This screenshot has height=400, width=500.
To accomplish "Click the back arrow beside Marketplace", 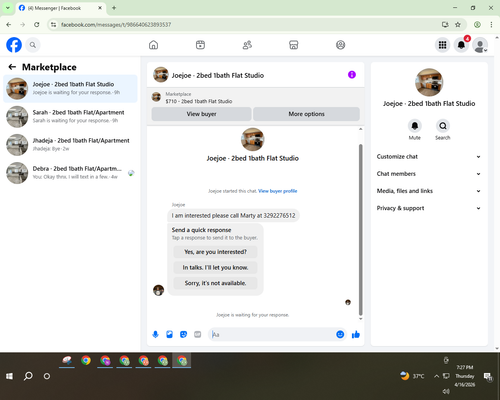I will [12, 67].
